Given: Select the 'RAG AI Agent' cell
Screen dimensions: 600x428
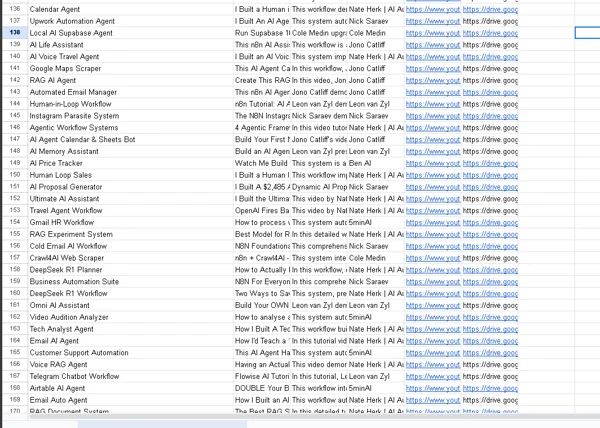Looking at the screenshot, I should pyautogui.click(x=131, y=80).
